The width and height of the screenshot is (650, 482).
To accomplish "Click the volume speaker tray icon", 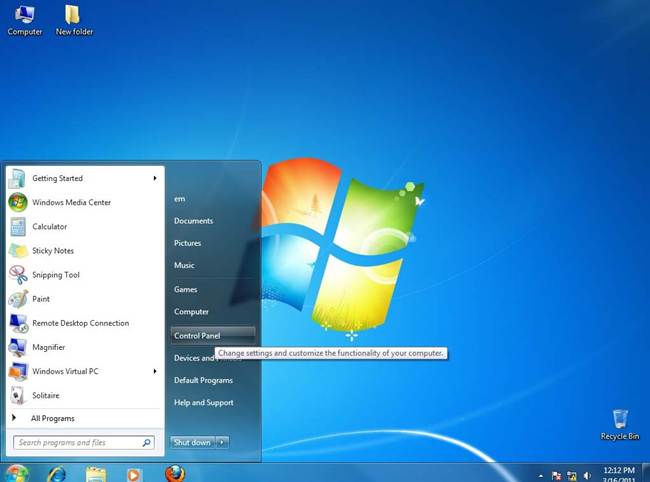I will tap(587, 476).
